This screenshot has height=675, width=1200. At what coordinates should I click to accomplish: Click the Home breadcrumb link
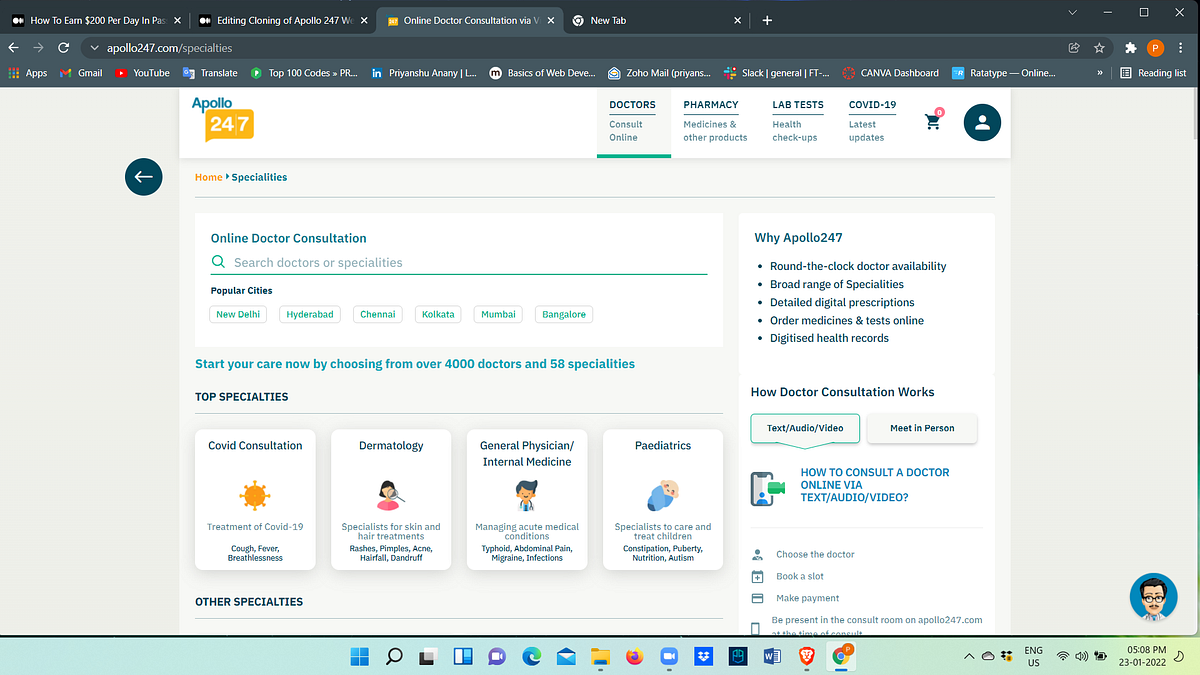point(208,177)
